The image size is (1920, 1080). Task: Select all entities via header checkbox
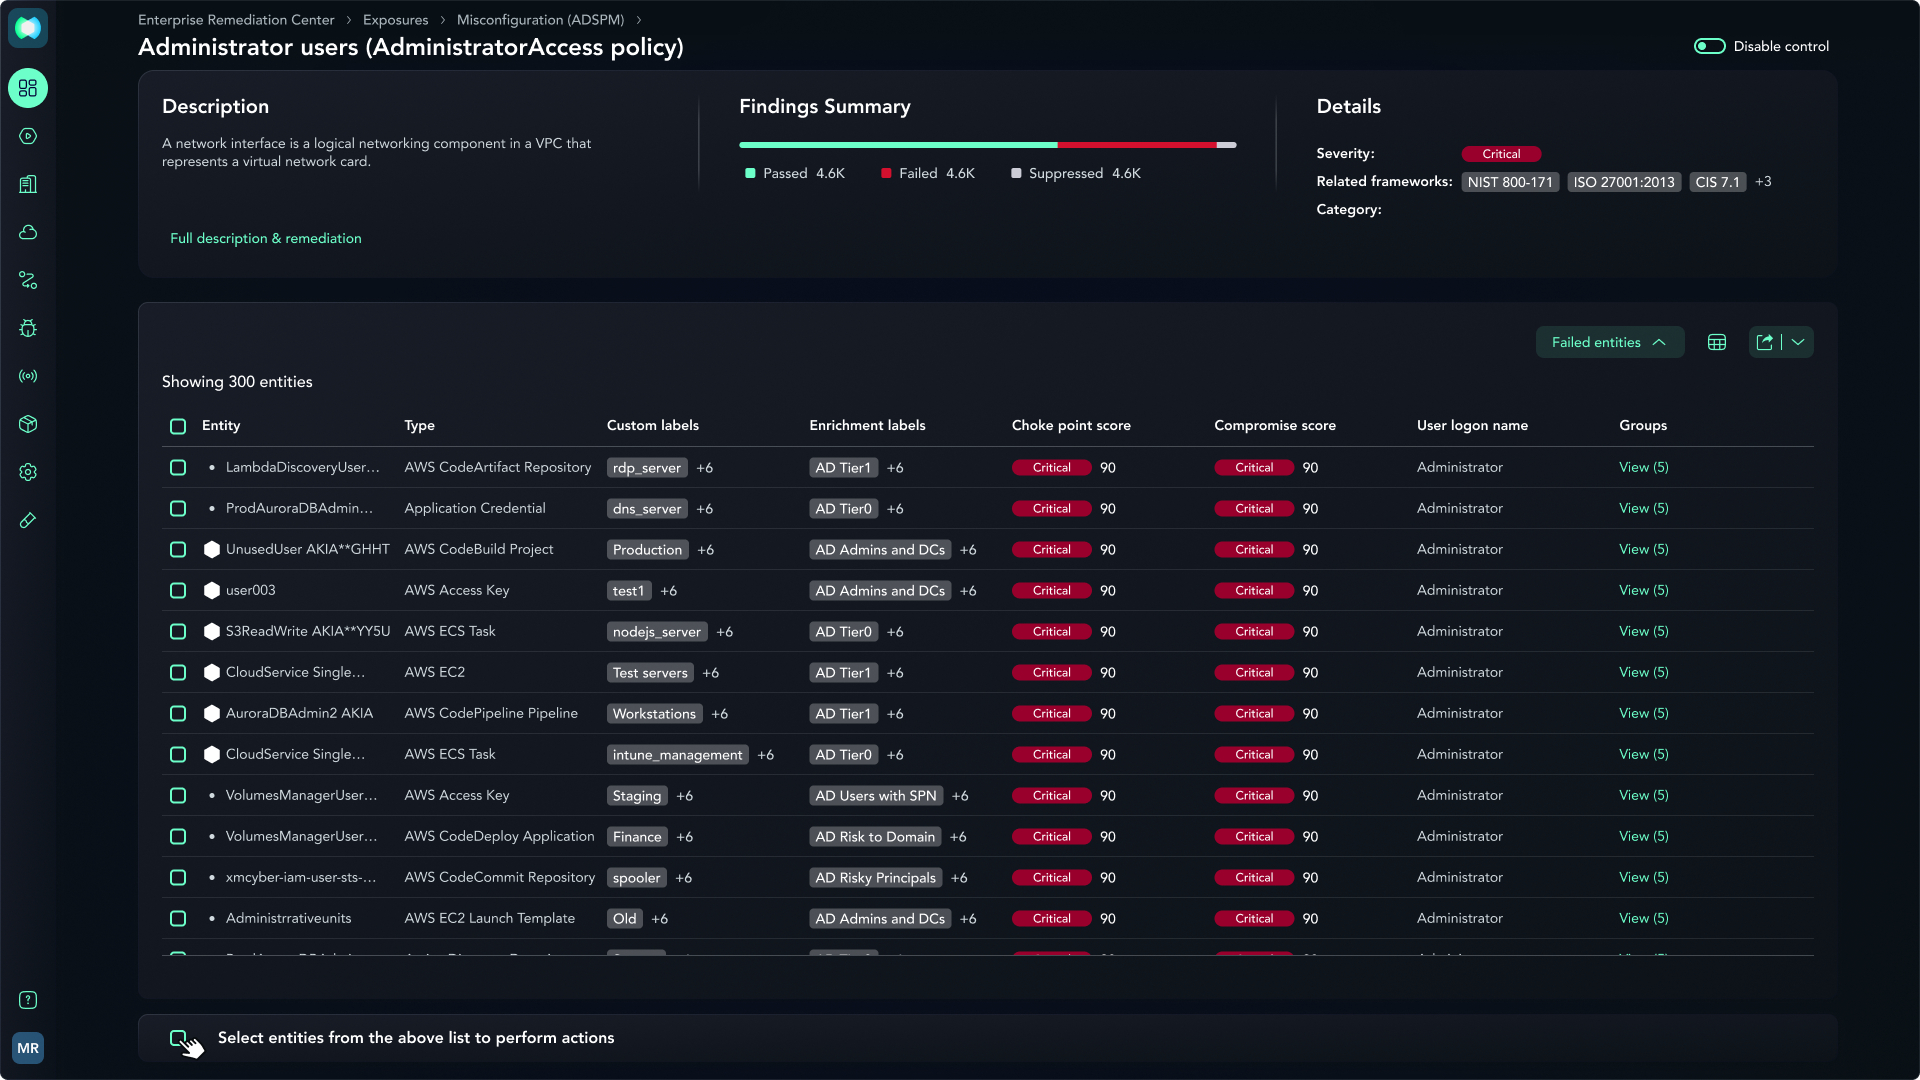coord(178,426)
